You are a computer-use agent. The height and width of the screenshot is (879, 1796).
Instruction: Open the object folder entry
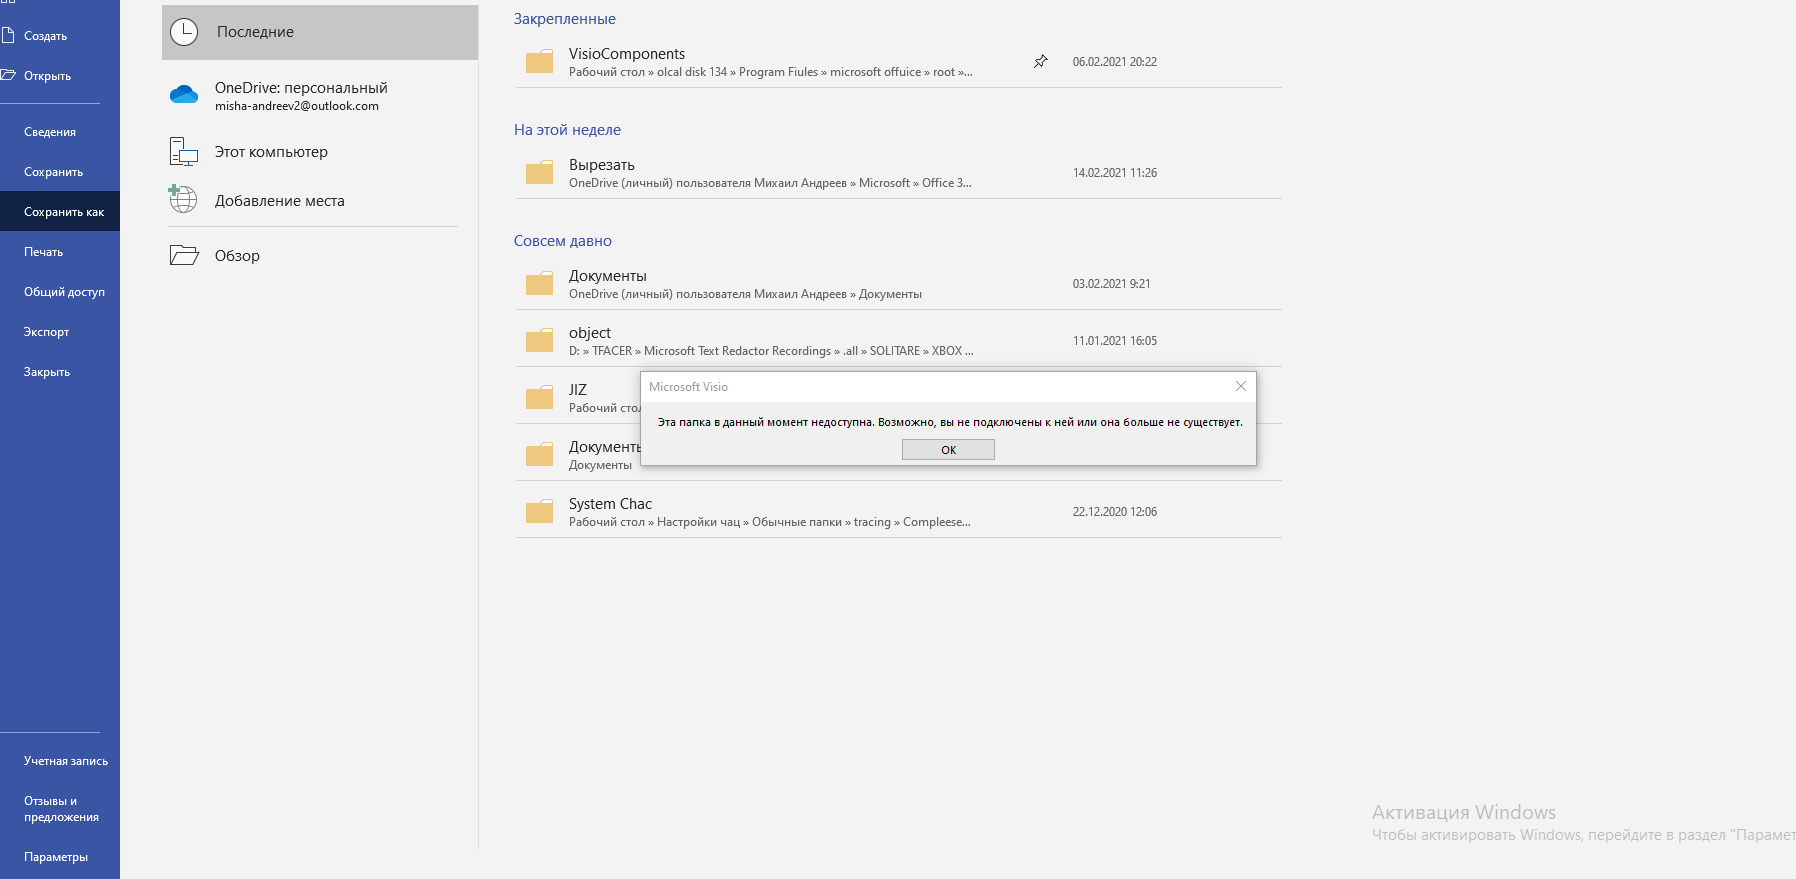click(x=898, y=341)
